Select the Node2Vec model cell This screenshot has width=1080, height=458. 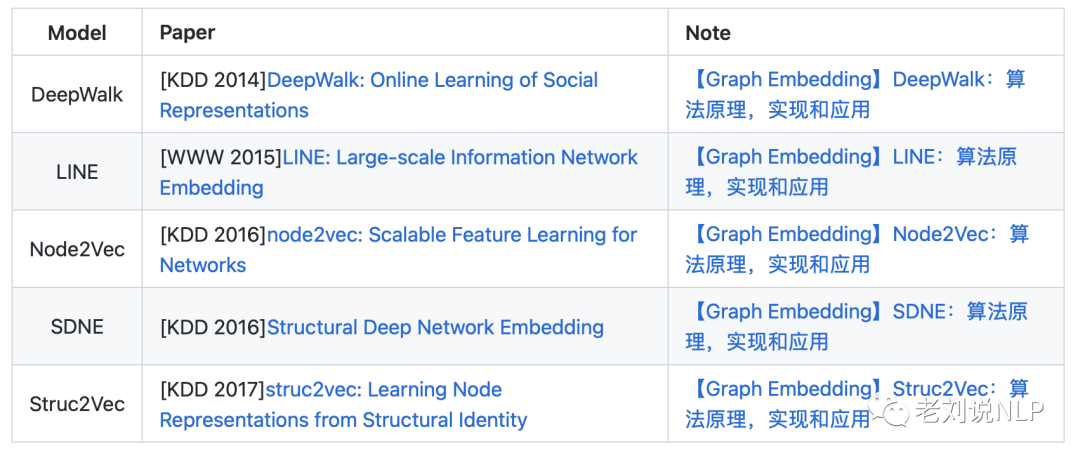[77, 250]
